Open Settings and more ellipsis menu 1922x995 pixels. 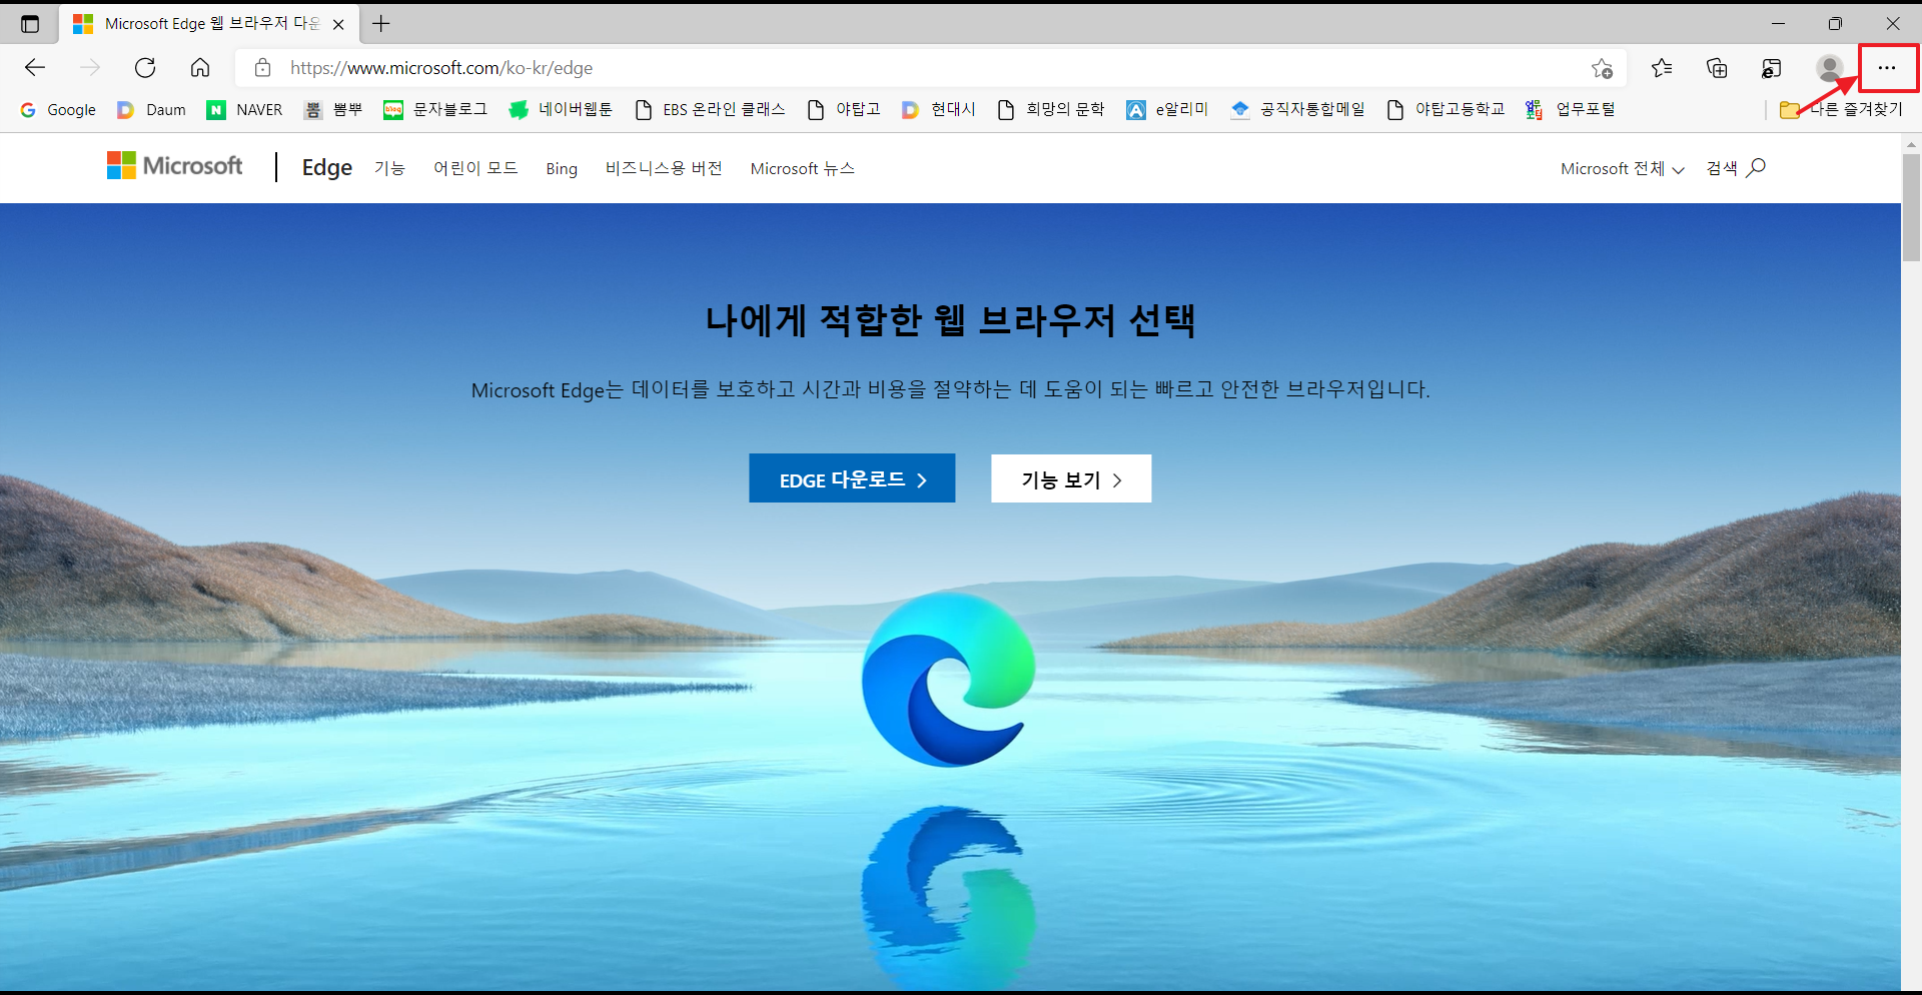point(1887,68)
